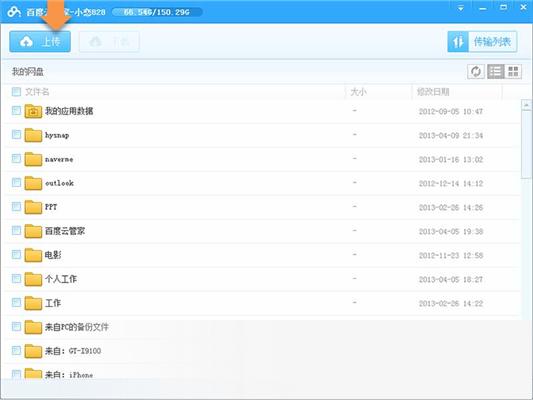Select the 来自PC的备份文件 folder name
This screenshot has width=533, height=400.
coord(77,327)
